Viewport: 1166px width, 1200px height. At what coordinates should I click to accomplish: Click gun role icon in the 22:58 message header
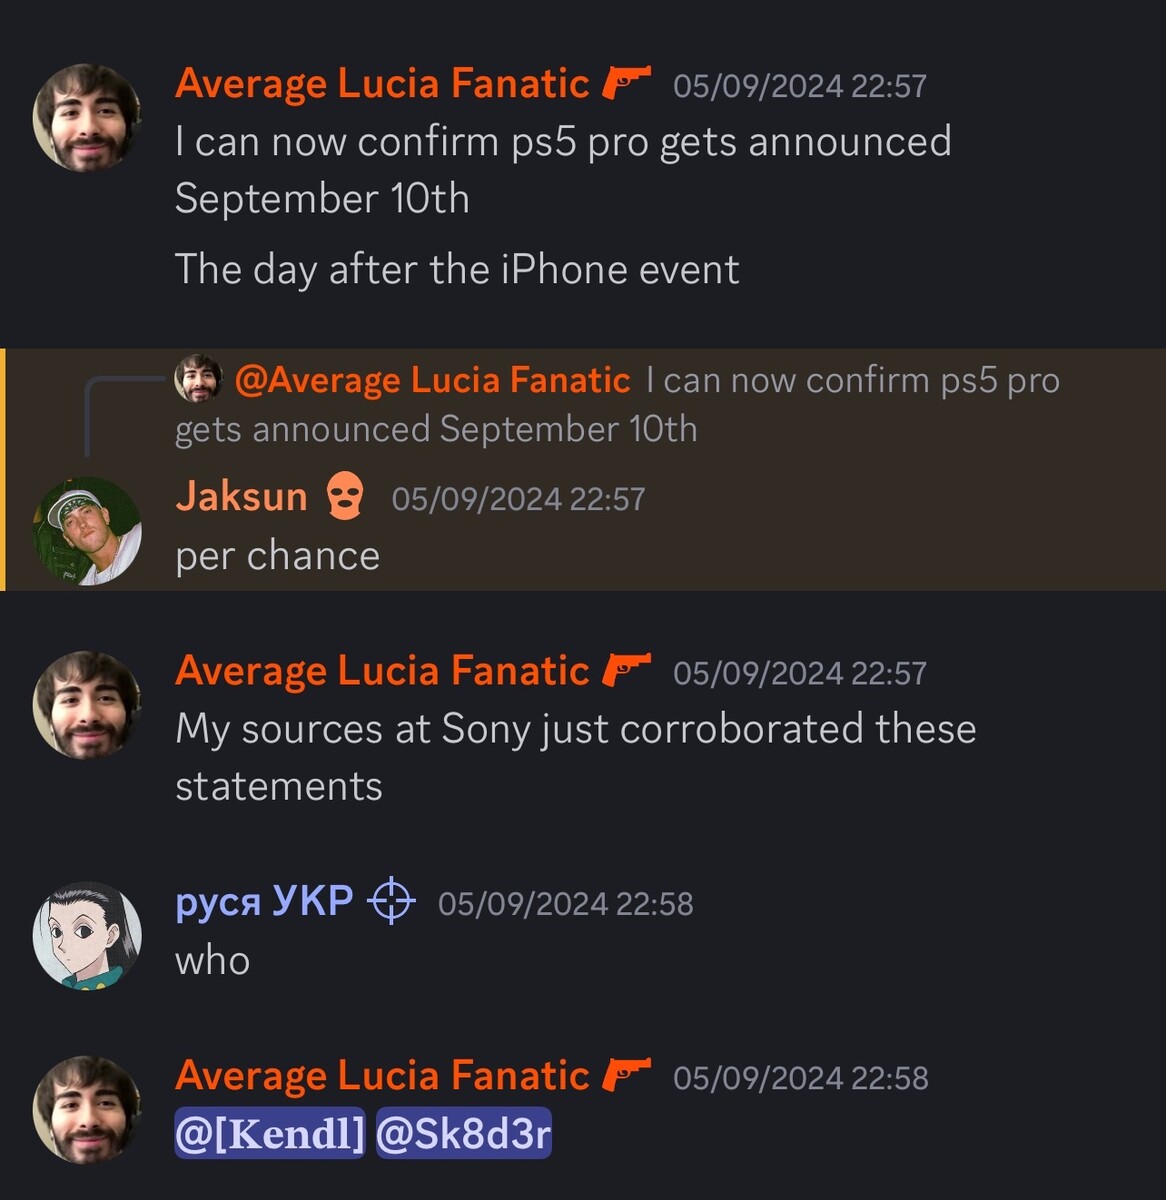point(627,1075)
